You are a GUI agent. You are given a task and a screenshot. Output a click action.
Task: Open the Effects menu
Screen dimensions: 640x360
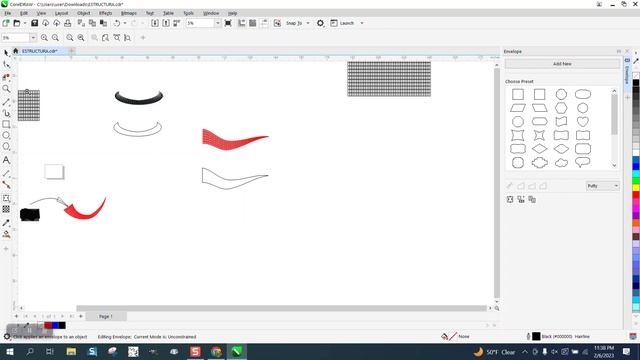(x=105, y=13)
